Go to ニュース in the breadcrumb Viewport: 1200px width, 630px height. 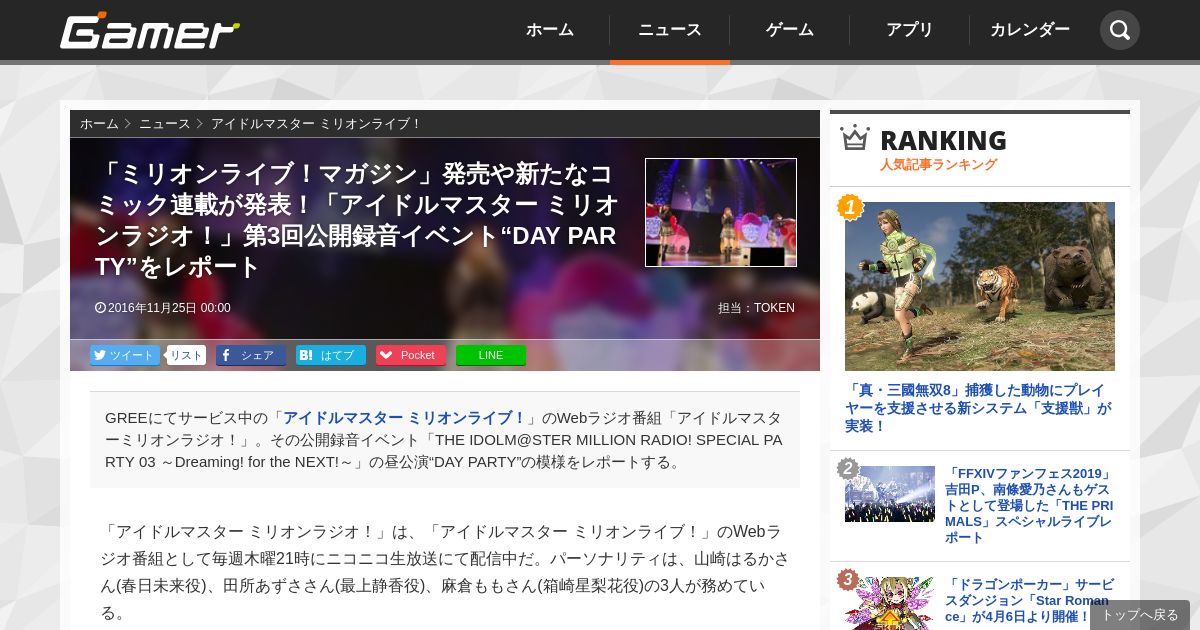tap(164, 124)
